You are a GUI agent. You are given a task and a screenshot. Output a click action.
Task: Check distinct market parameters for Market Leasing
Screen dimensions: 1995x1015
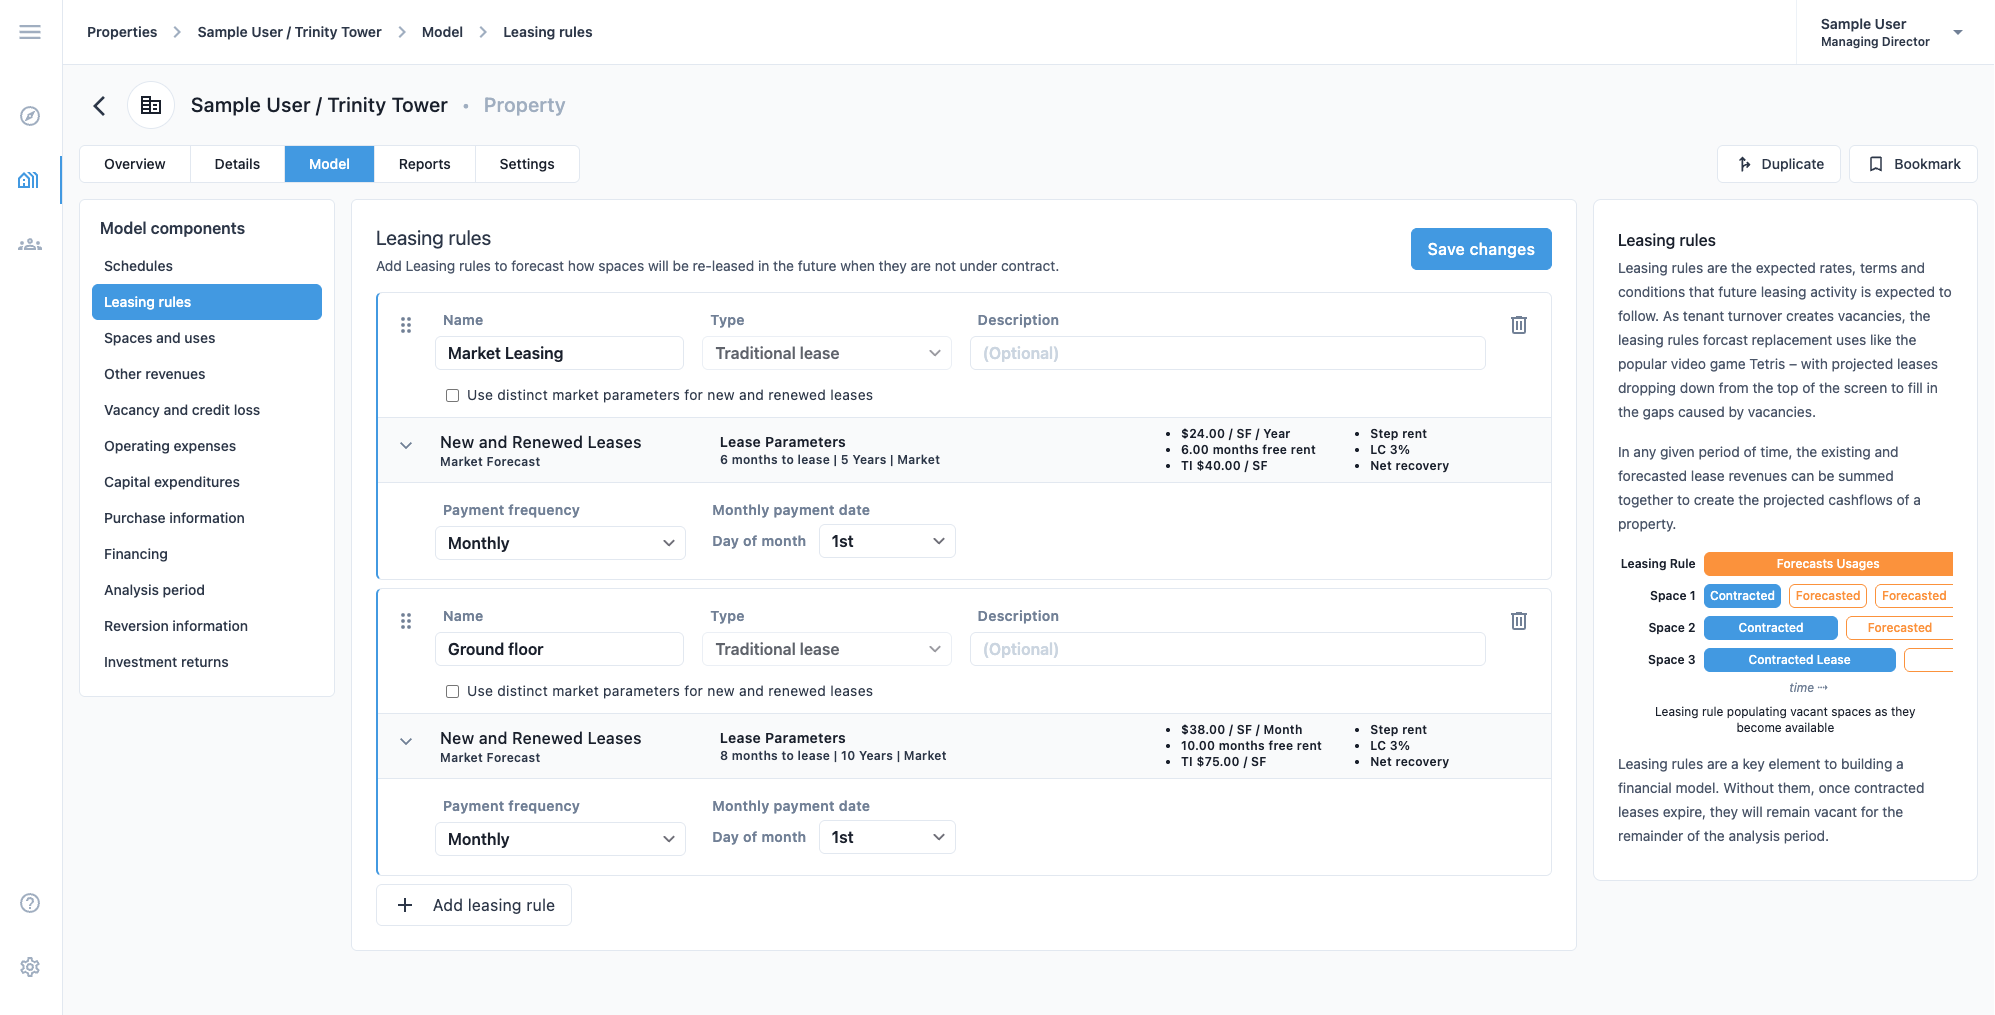pos(452,395)
